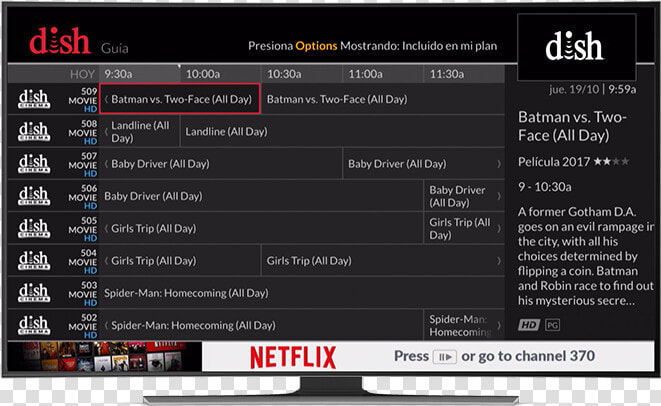Click the Batman vs. Two-Face title in info panel
This screenshot has height=406, width=661.
pyautogui.click(x=572, y=126)
